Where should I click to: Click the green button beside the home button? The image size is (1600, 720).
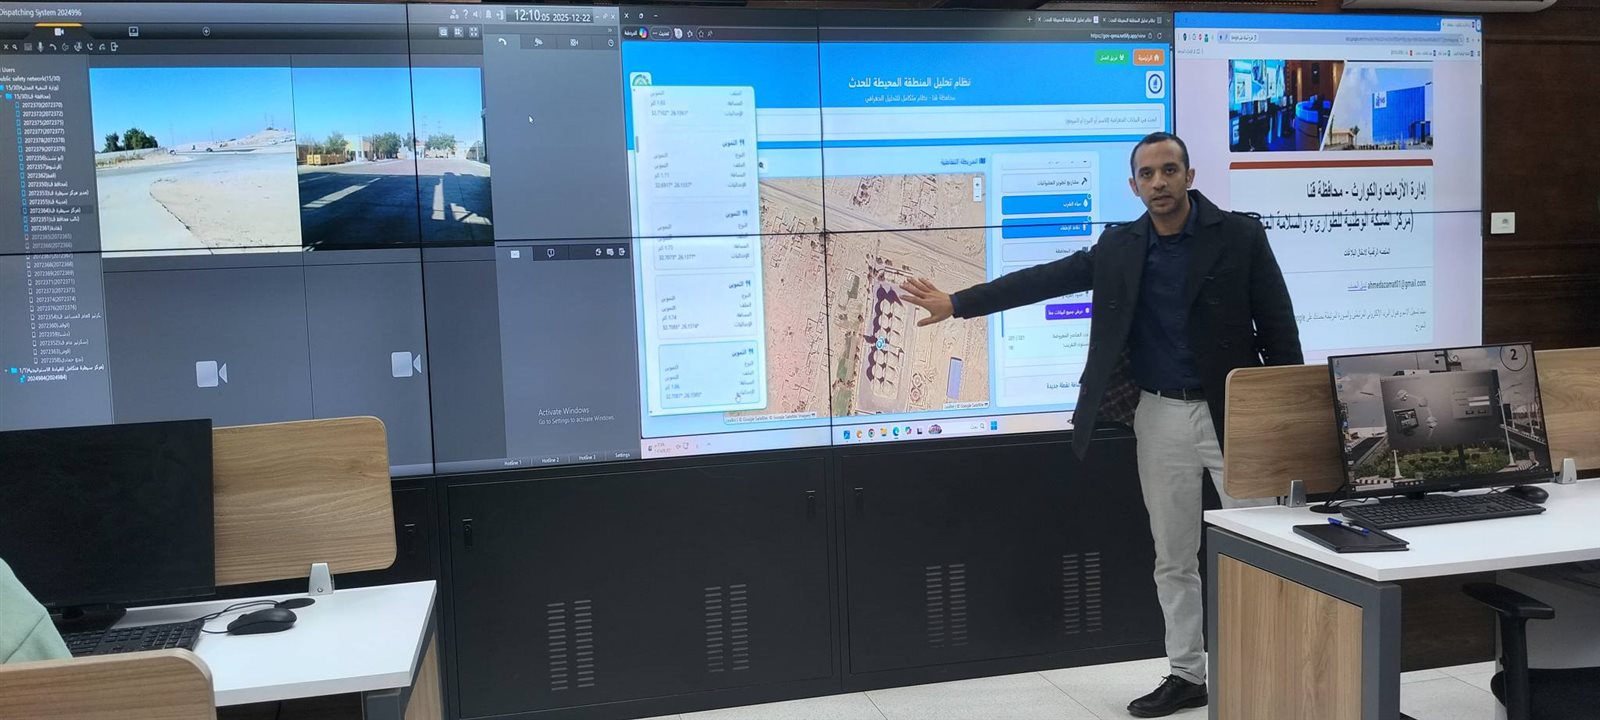pos(1110,58)
